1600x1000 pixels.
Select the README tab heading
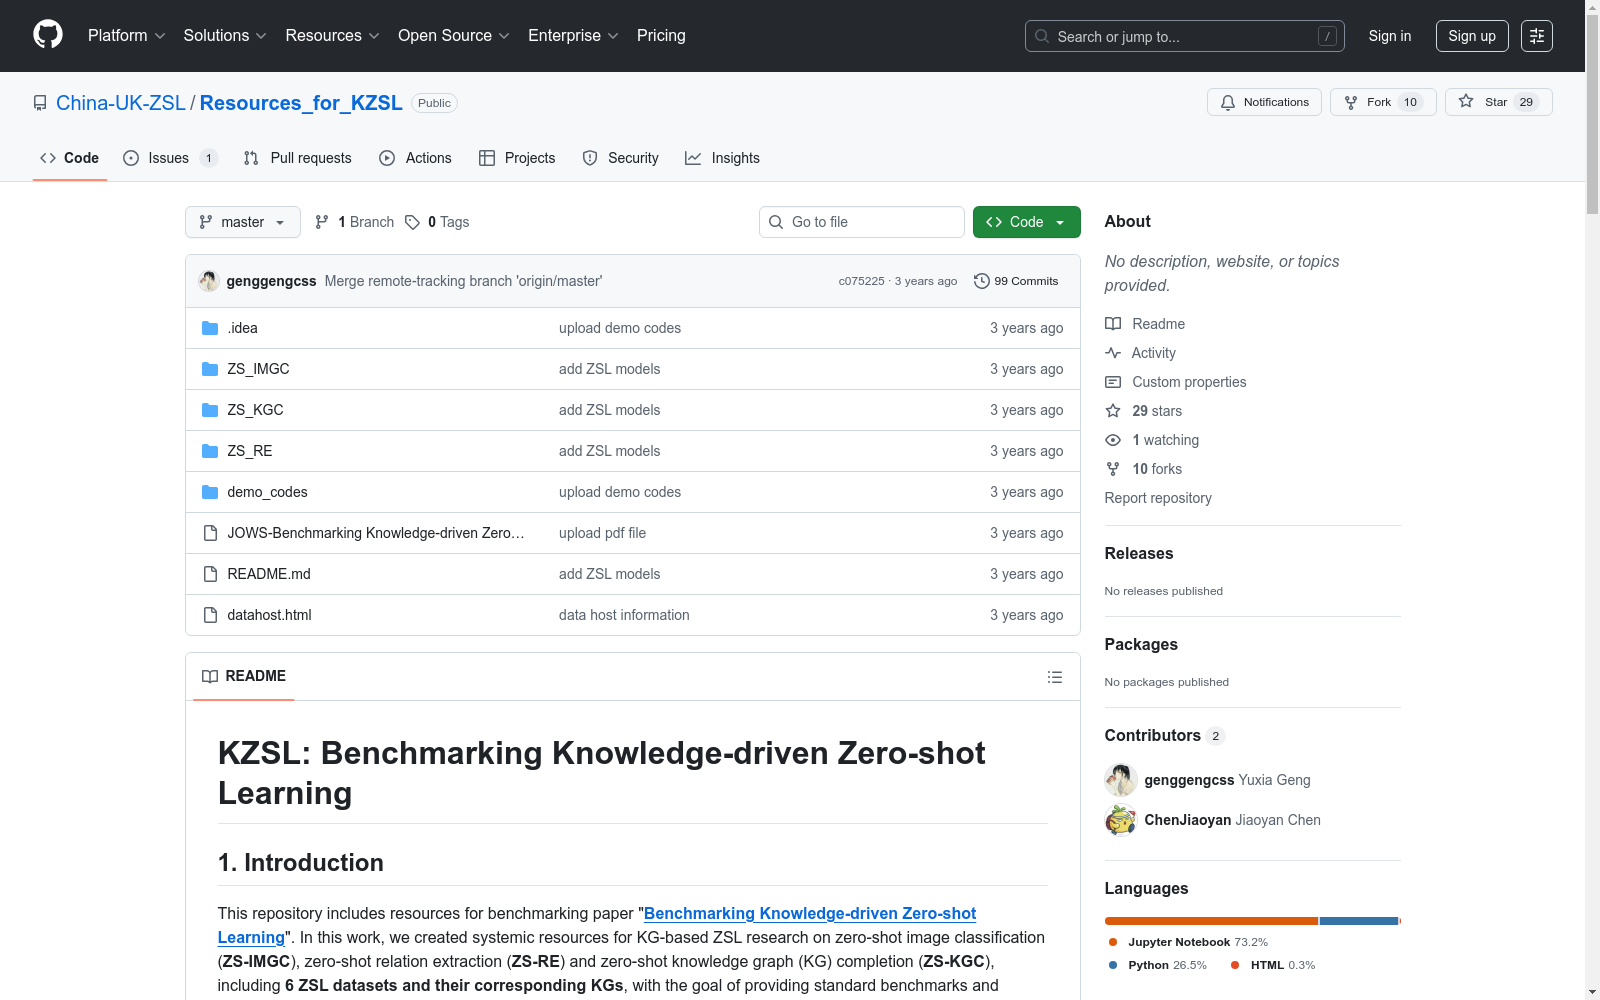pos(244,676)
